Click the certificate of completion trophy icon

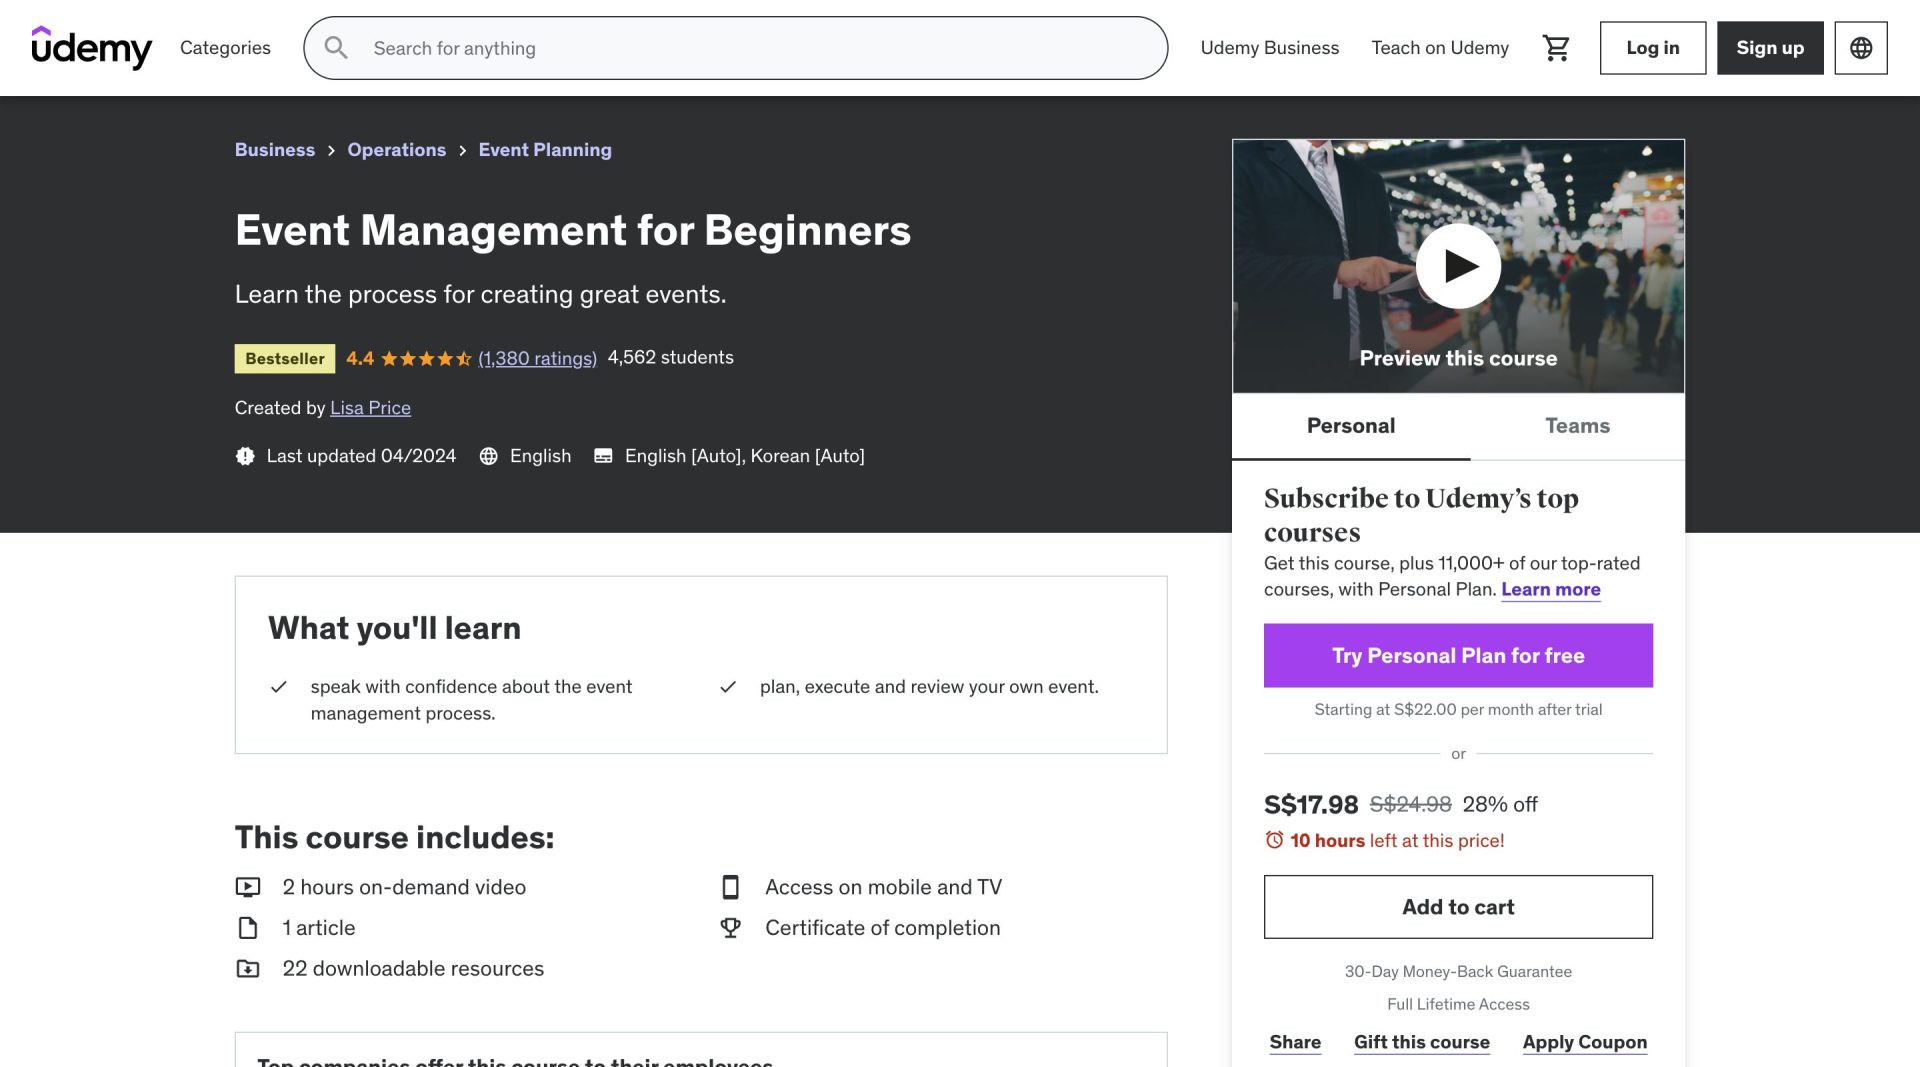tap(731, 927)
